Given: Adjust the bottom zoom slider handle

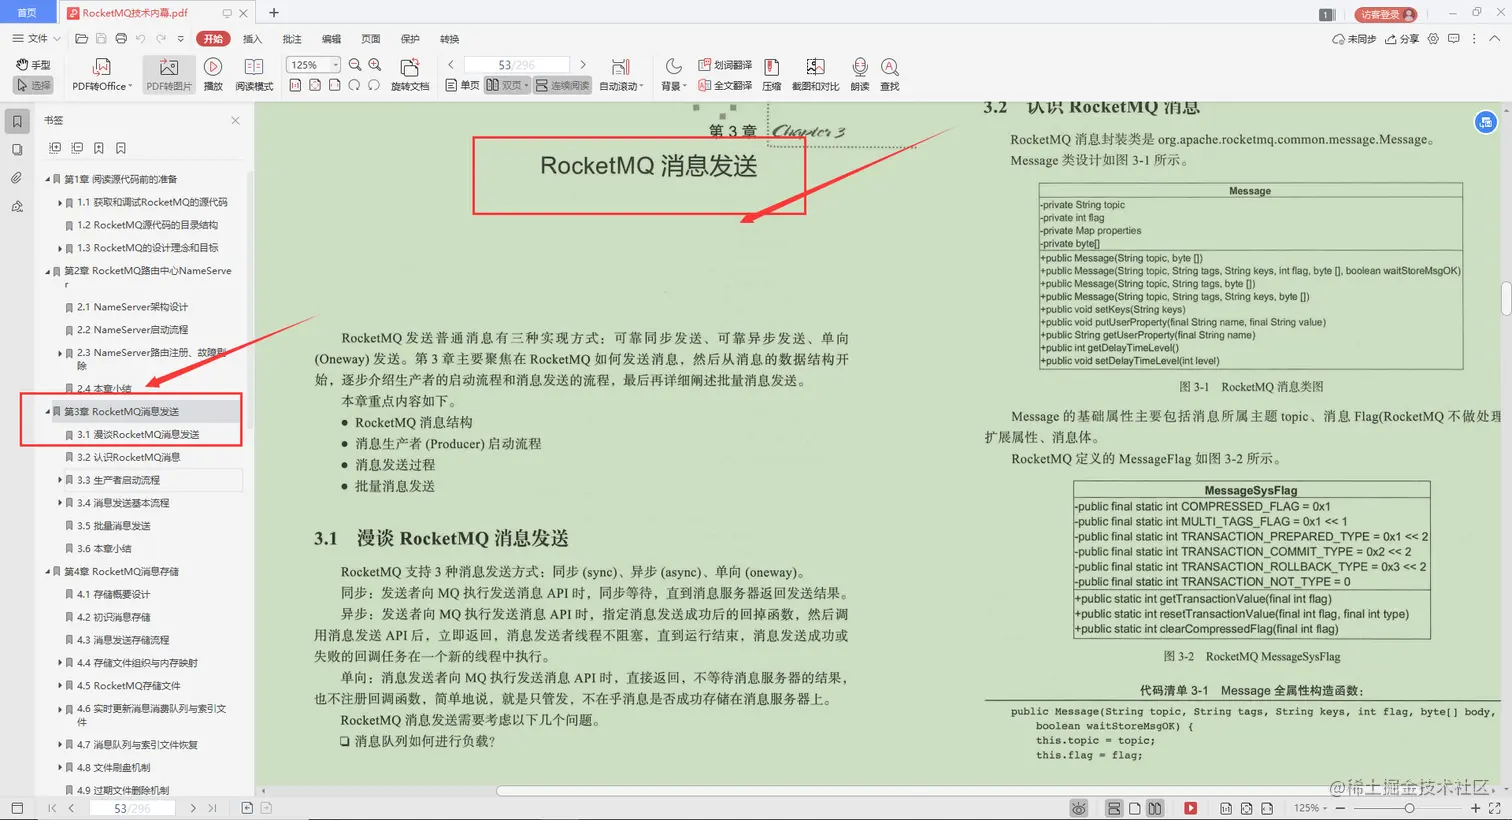Looking at the screenshot, I should pyautogui.click(x=1409, y=808).
